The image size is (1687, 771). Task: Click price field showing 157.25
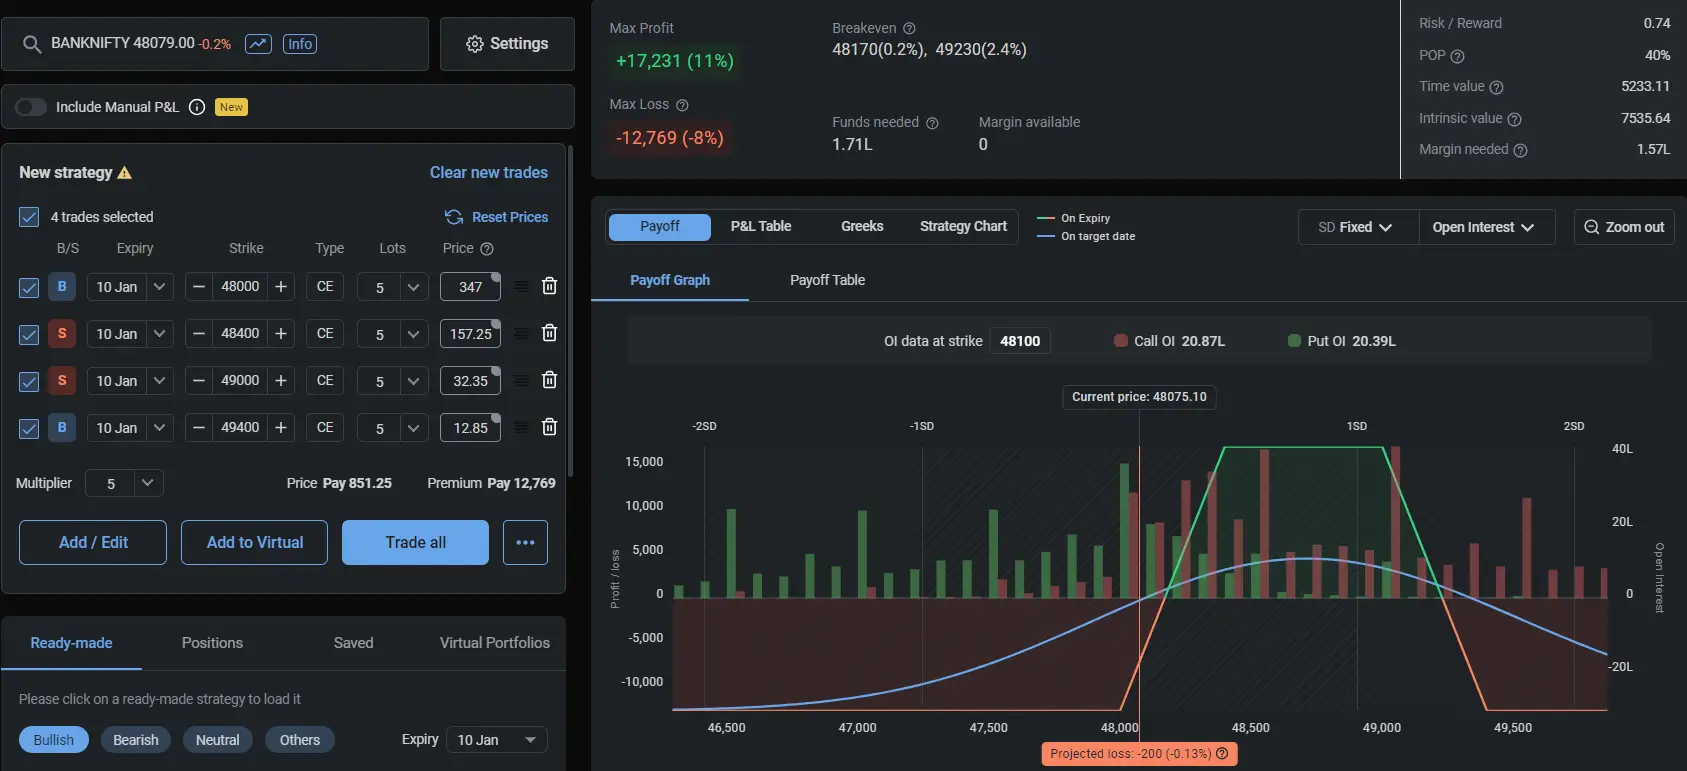tap(470, 334)
